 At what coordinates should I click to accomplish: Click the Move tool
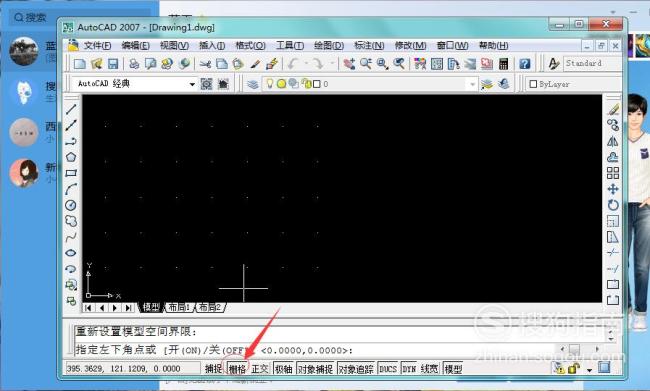click(613, 189)
